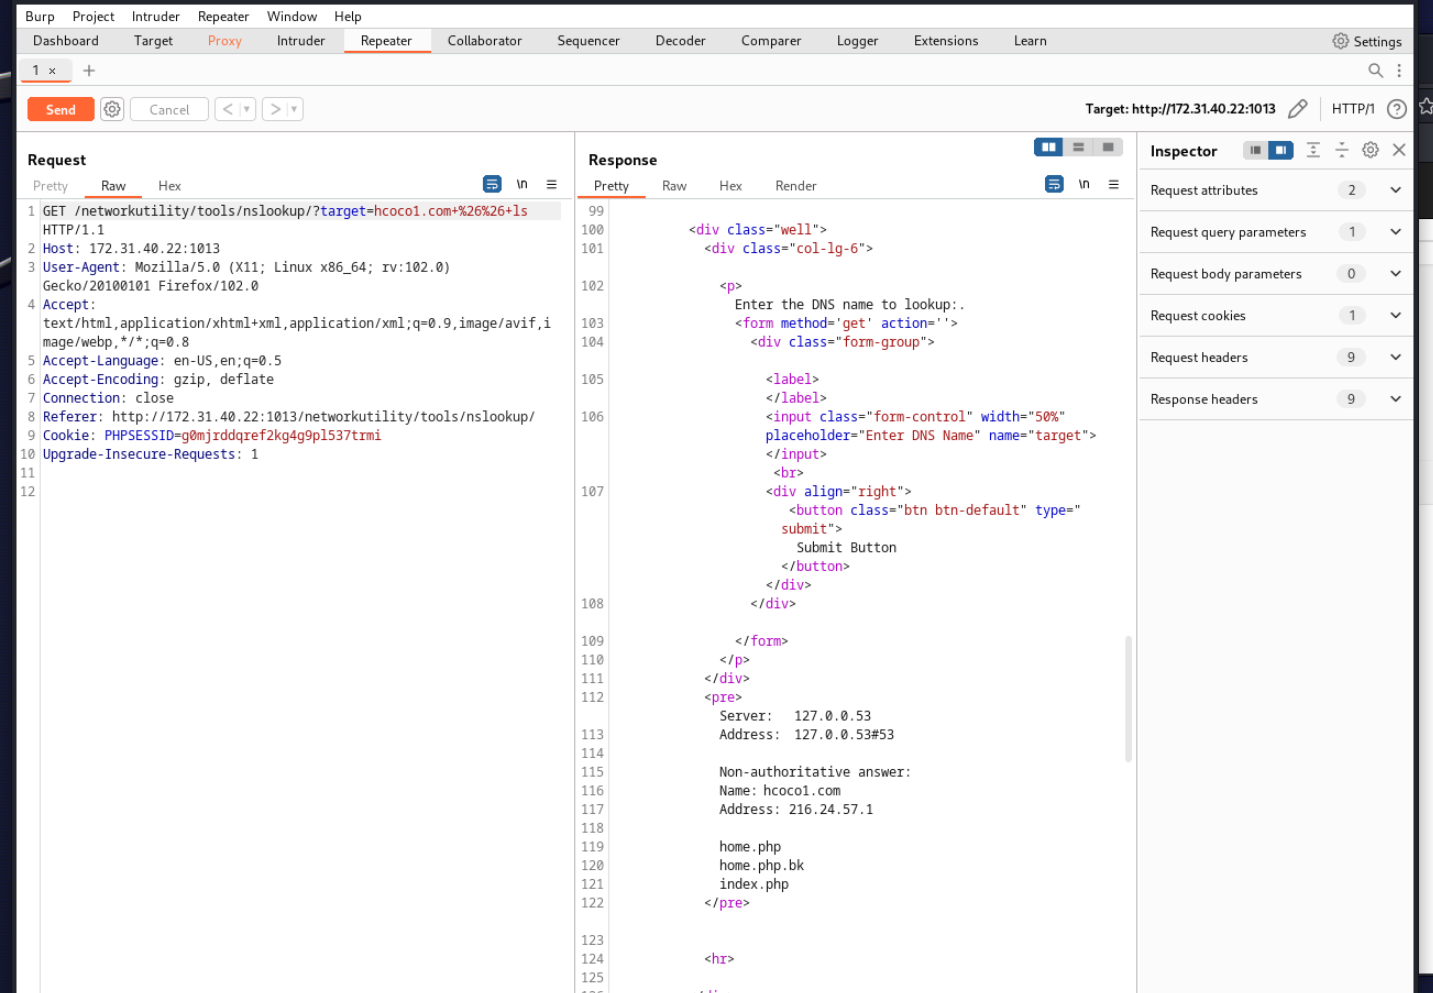Close the Inspector panel
The height and width of the screenshot is (993, 1433).
tap(1399, 150)
